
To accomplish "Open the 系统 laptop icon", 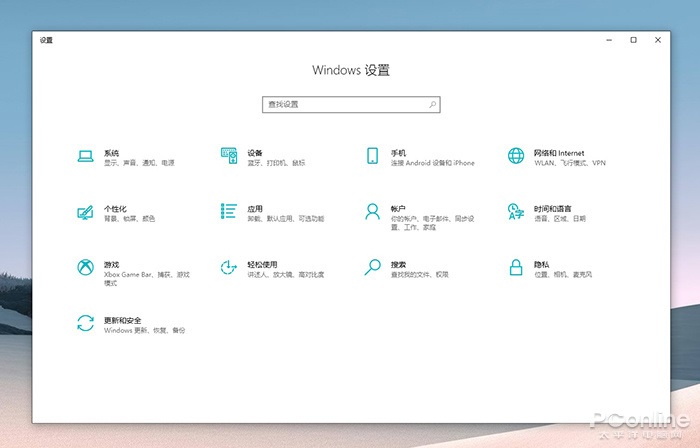I will pyautogui.click(x=85, y=156).
